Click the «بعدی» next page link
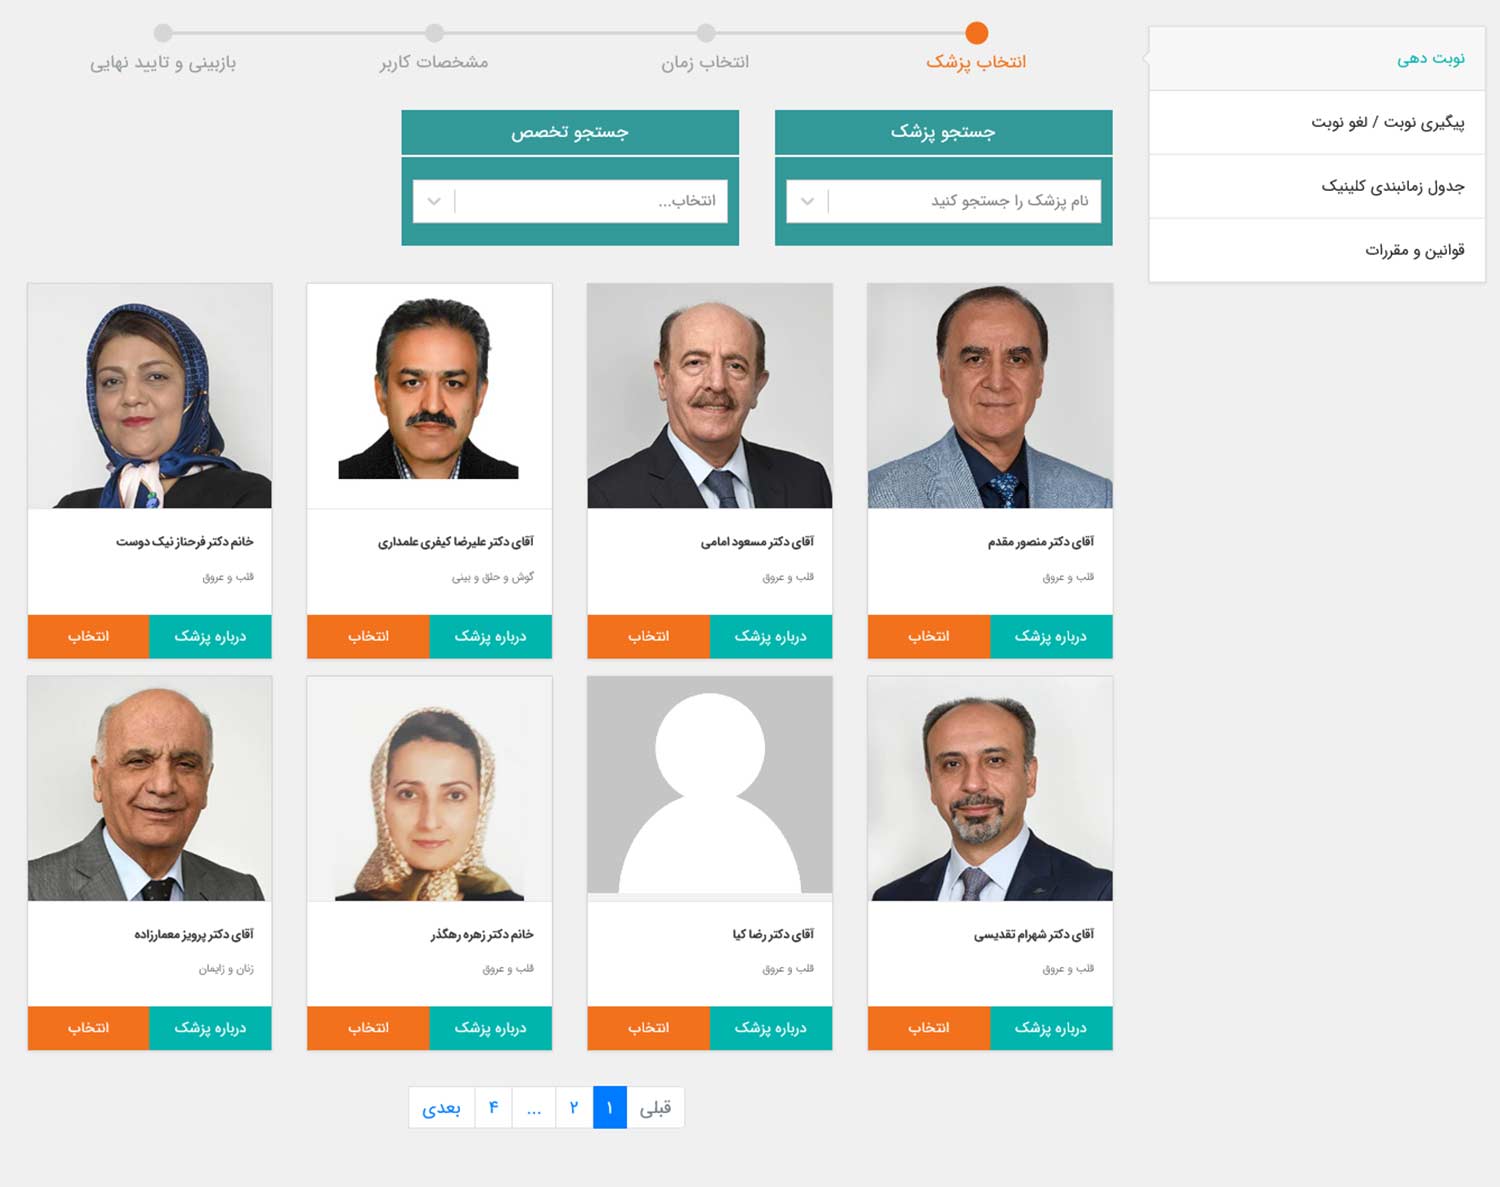Viewport: 1500px width, 1187px height. click(441, 1107)
